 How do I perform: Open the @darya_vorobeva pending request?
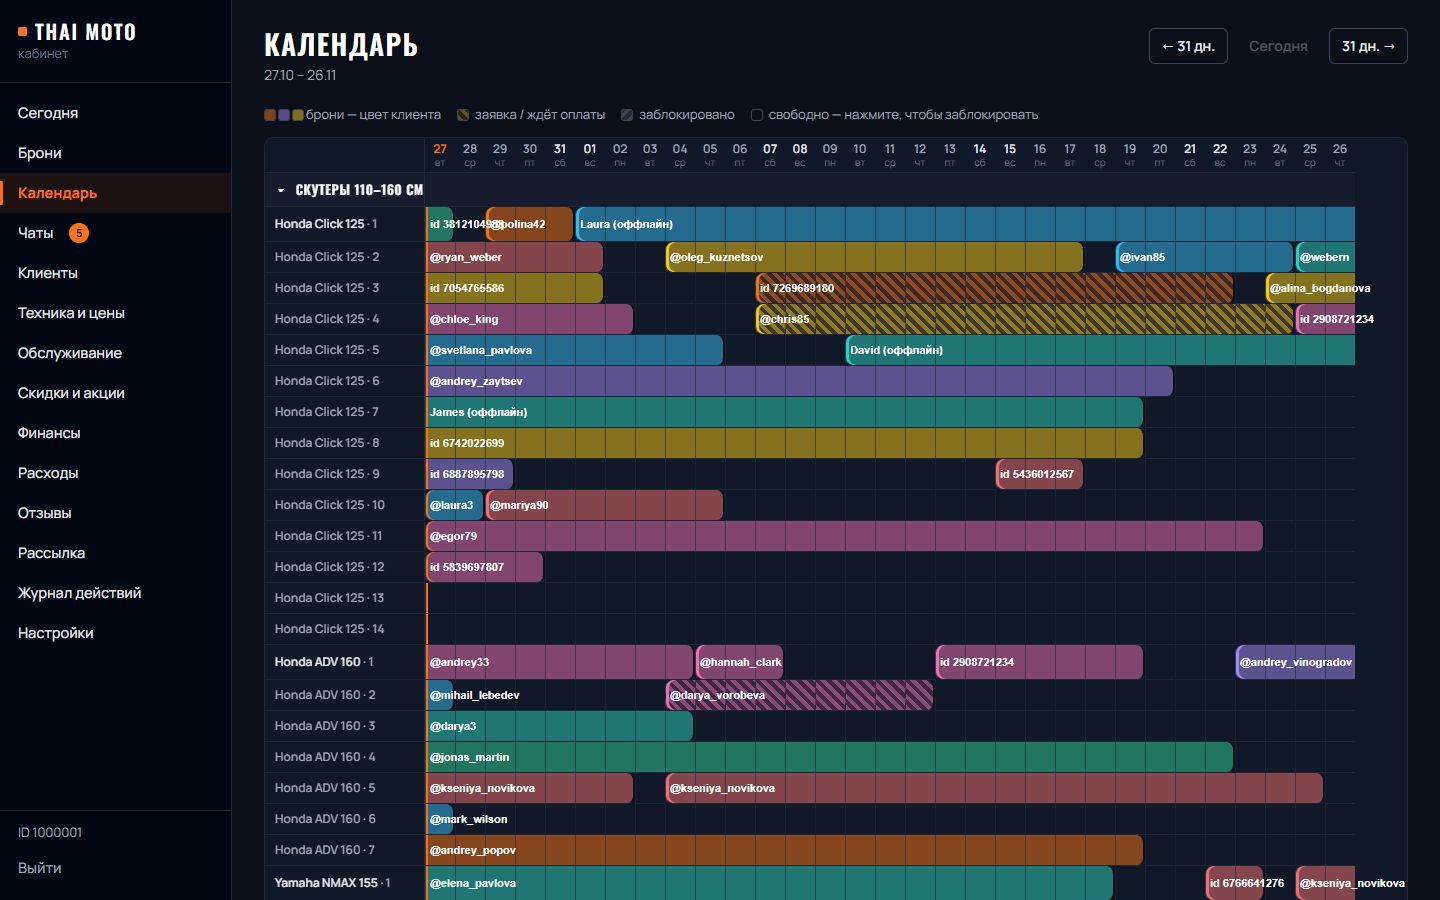pyautogui.click(x=800, y=695)
